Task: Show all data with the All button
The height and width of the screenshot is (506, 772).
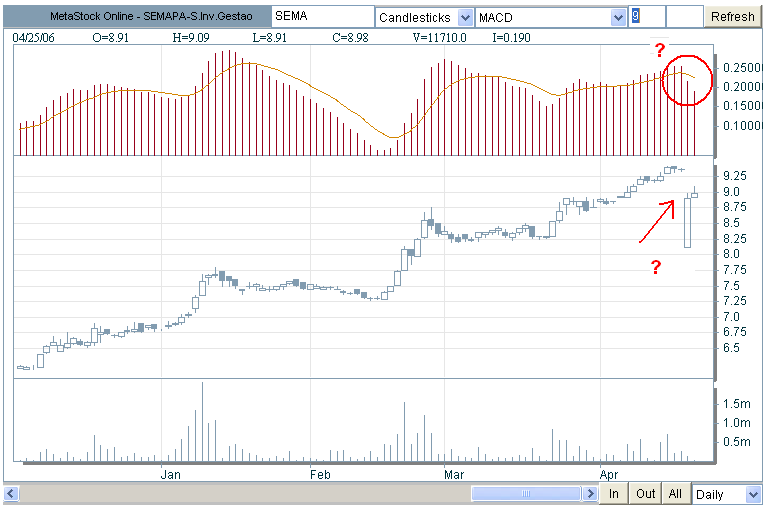Action: (676, 494)
